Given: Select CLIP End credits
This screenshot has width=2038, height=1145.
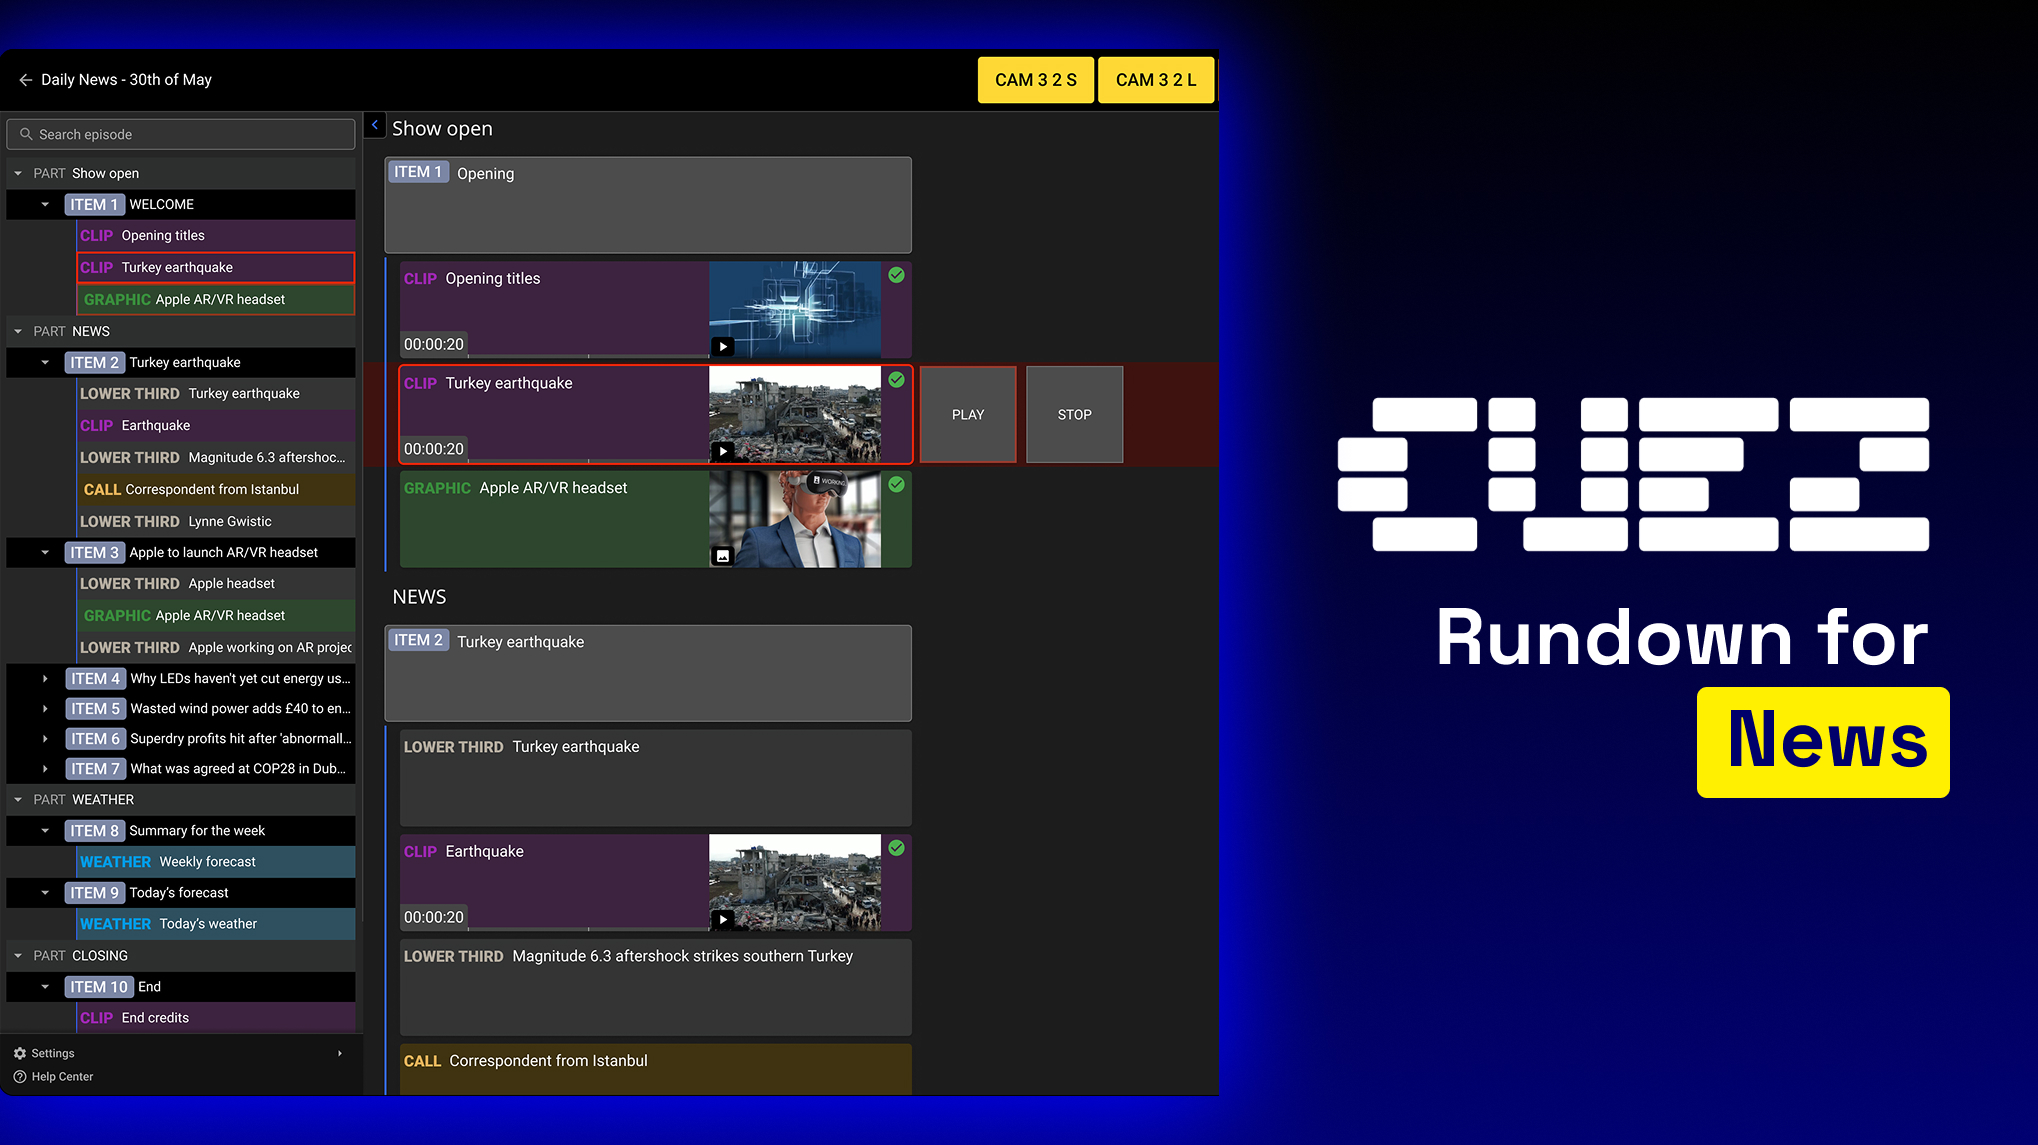Looking at the screenshot, I should (x=216, y=1017).
